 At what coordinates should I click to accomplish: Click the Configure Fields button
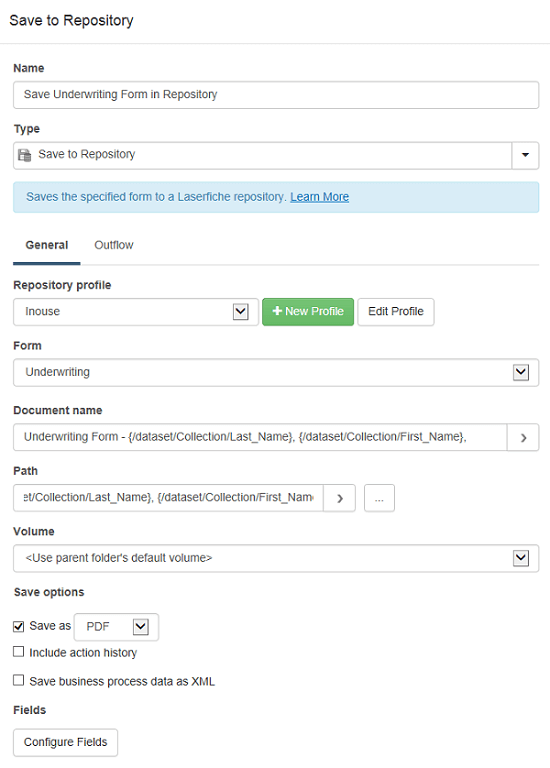click(65, 743)
